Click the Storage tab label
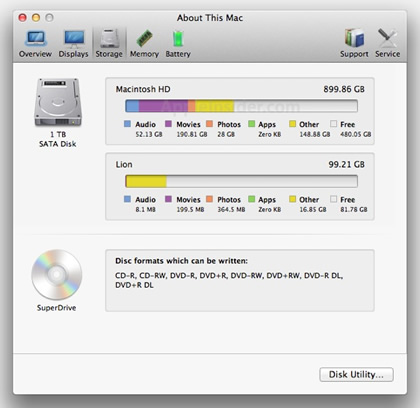420x408 pixels. coord(109,54)
